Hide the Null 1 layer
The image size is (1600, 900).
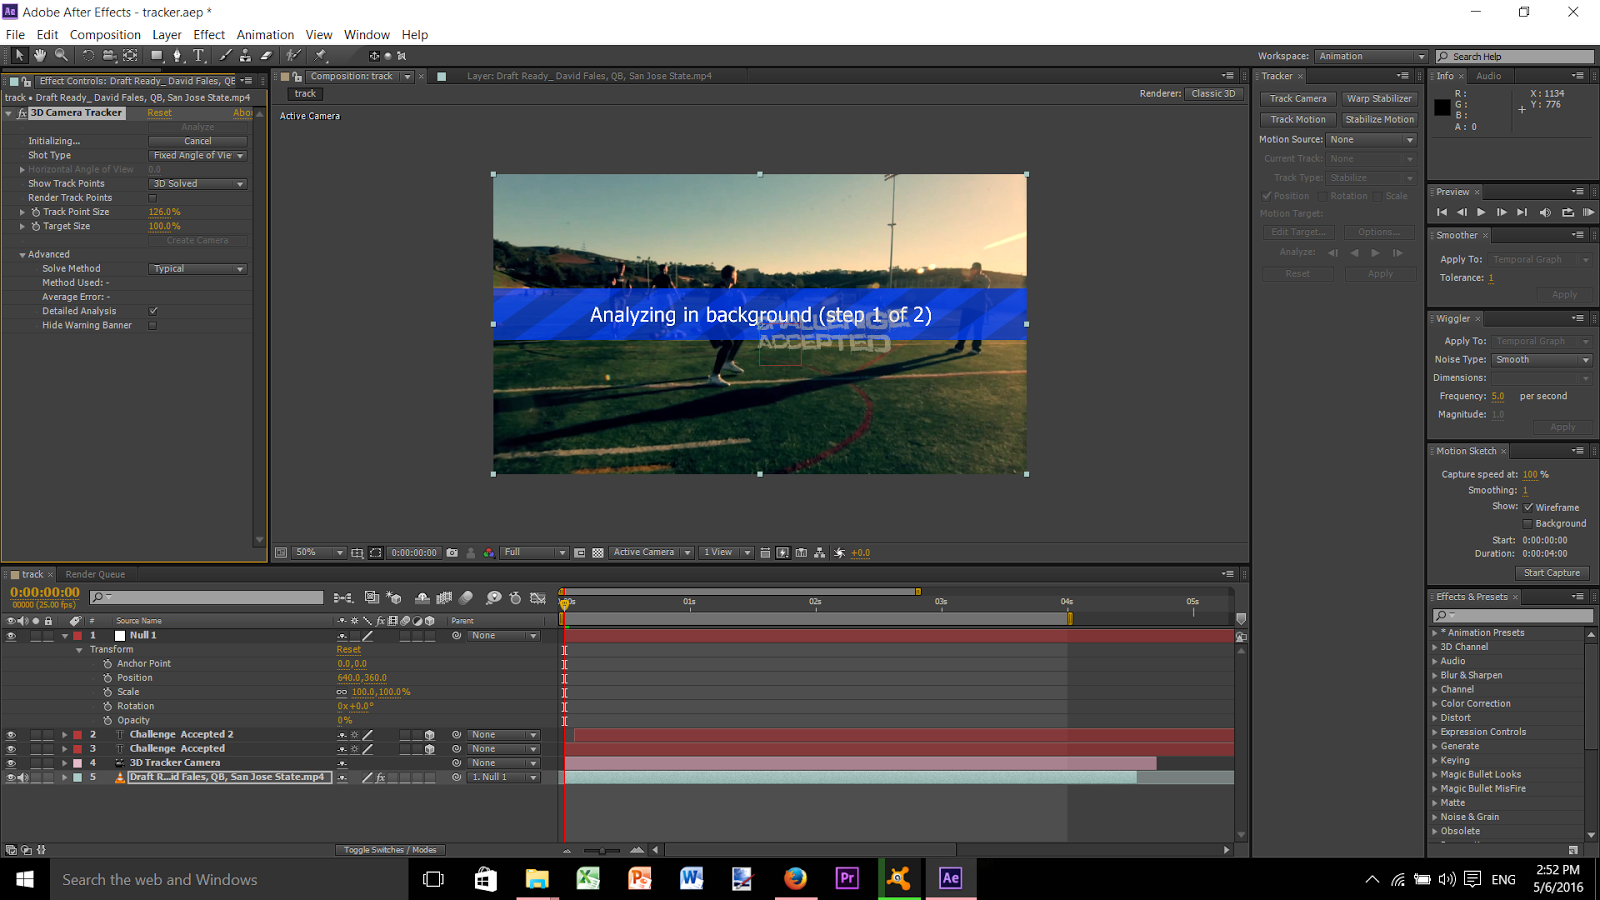coord(11,636)
